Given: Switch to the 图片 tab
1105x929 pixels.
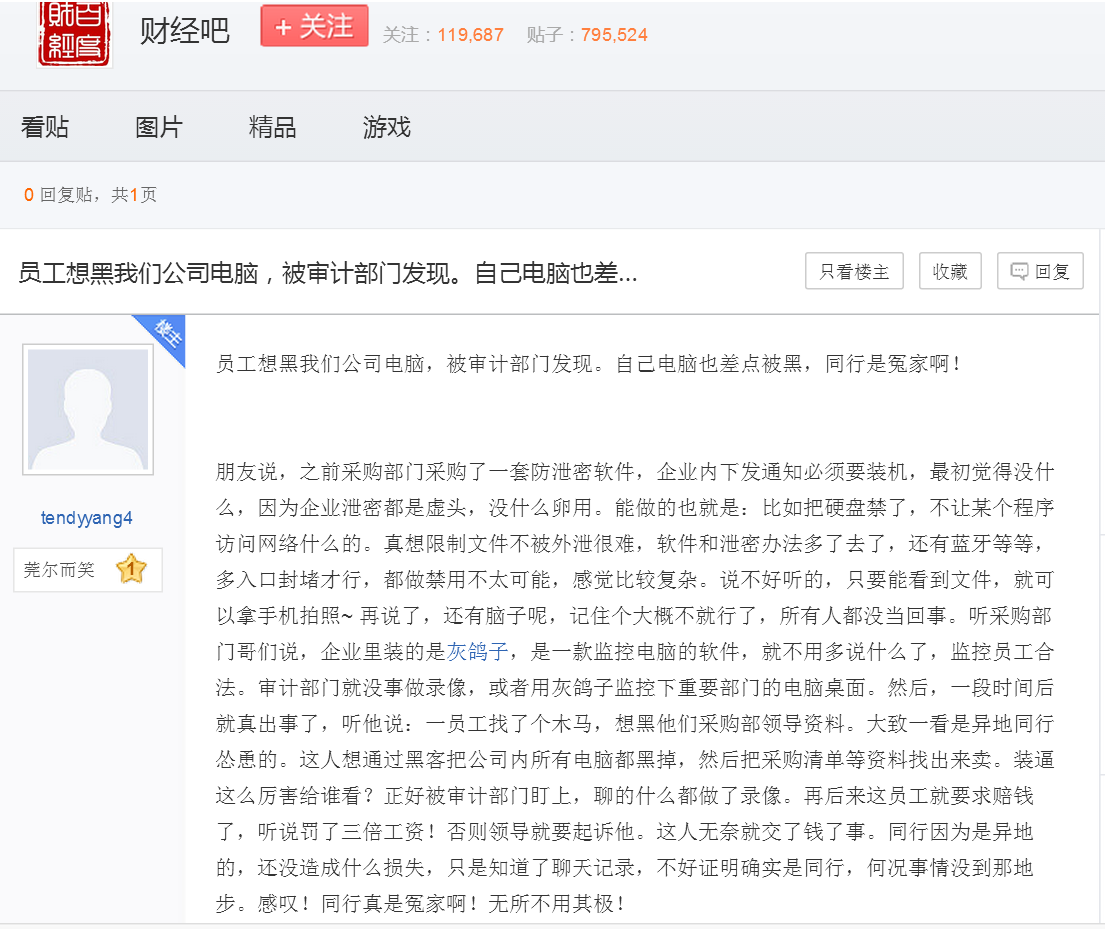Looking at the screenshot, I should (x=159, y=127).
